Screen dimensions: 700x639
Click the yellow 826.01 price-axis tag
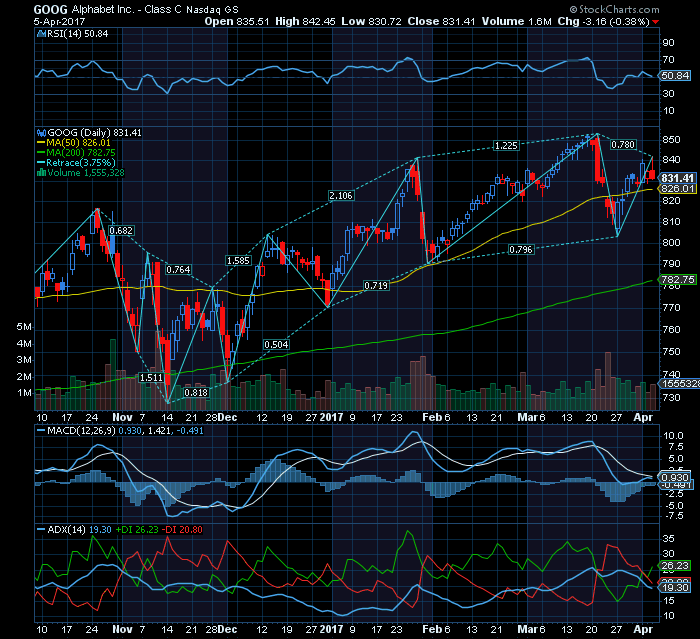677,188
